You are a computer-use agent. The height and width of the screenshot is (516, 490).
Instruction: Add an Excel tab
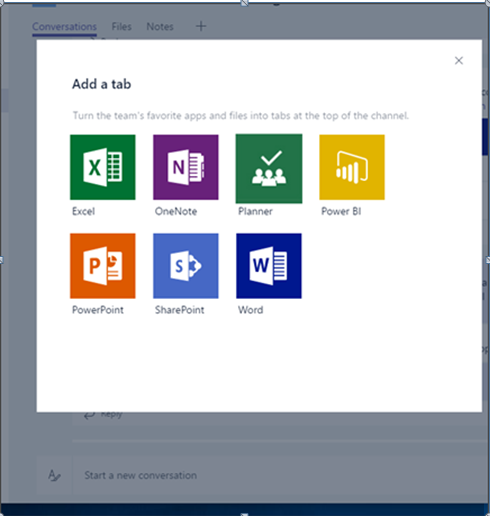coord(103,167)
